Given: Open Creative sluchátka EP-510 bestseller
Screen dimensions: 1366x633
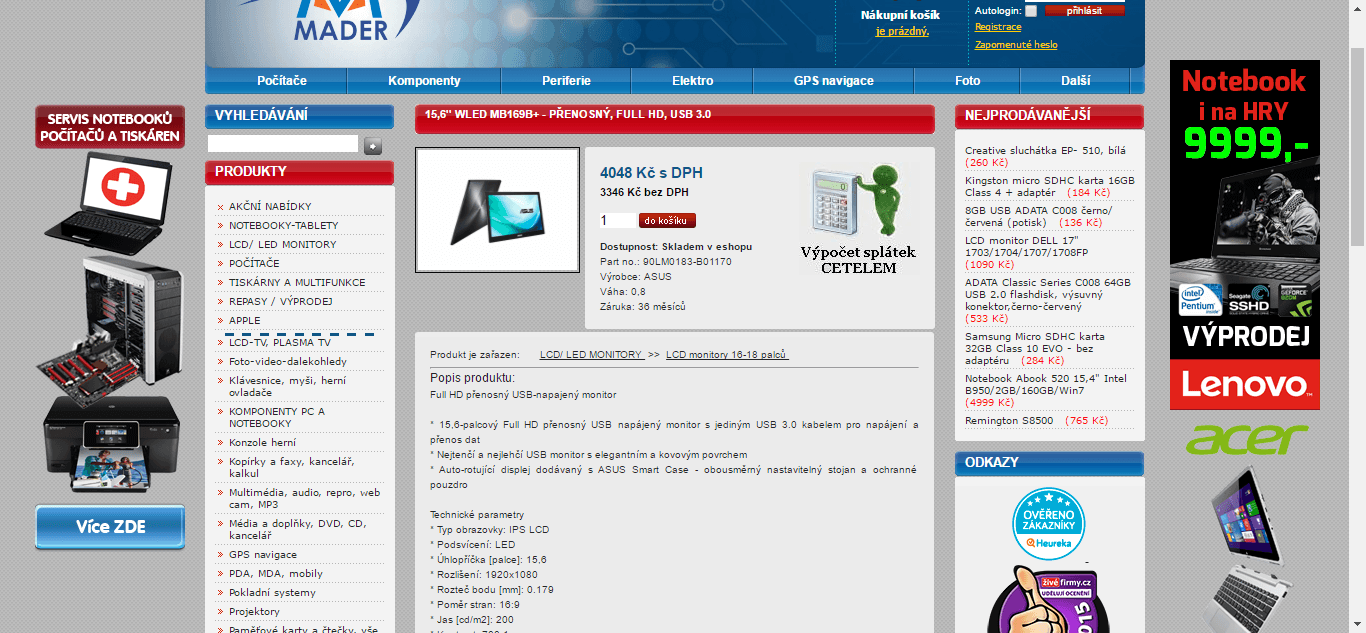Looking at the screenshot, I should click(x=1045, y=151).
